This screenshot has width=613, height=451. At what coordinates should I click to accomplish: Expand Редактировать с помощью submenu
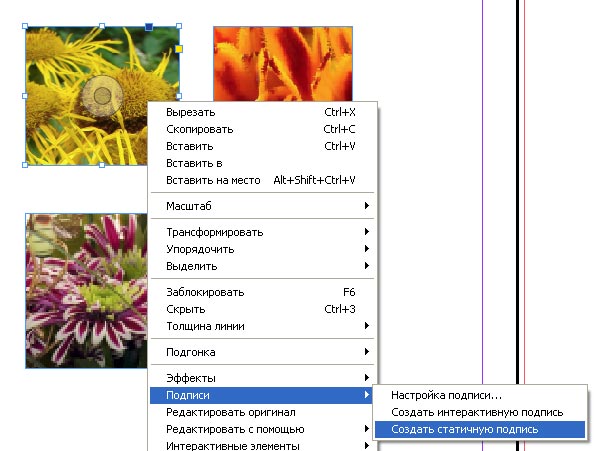(x=262, y=429)
